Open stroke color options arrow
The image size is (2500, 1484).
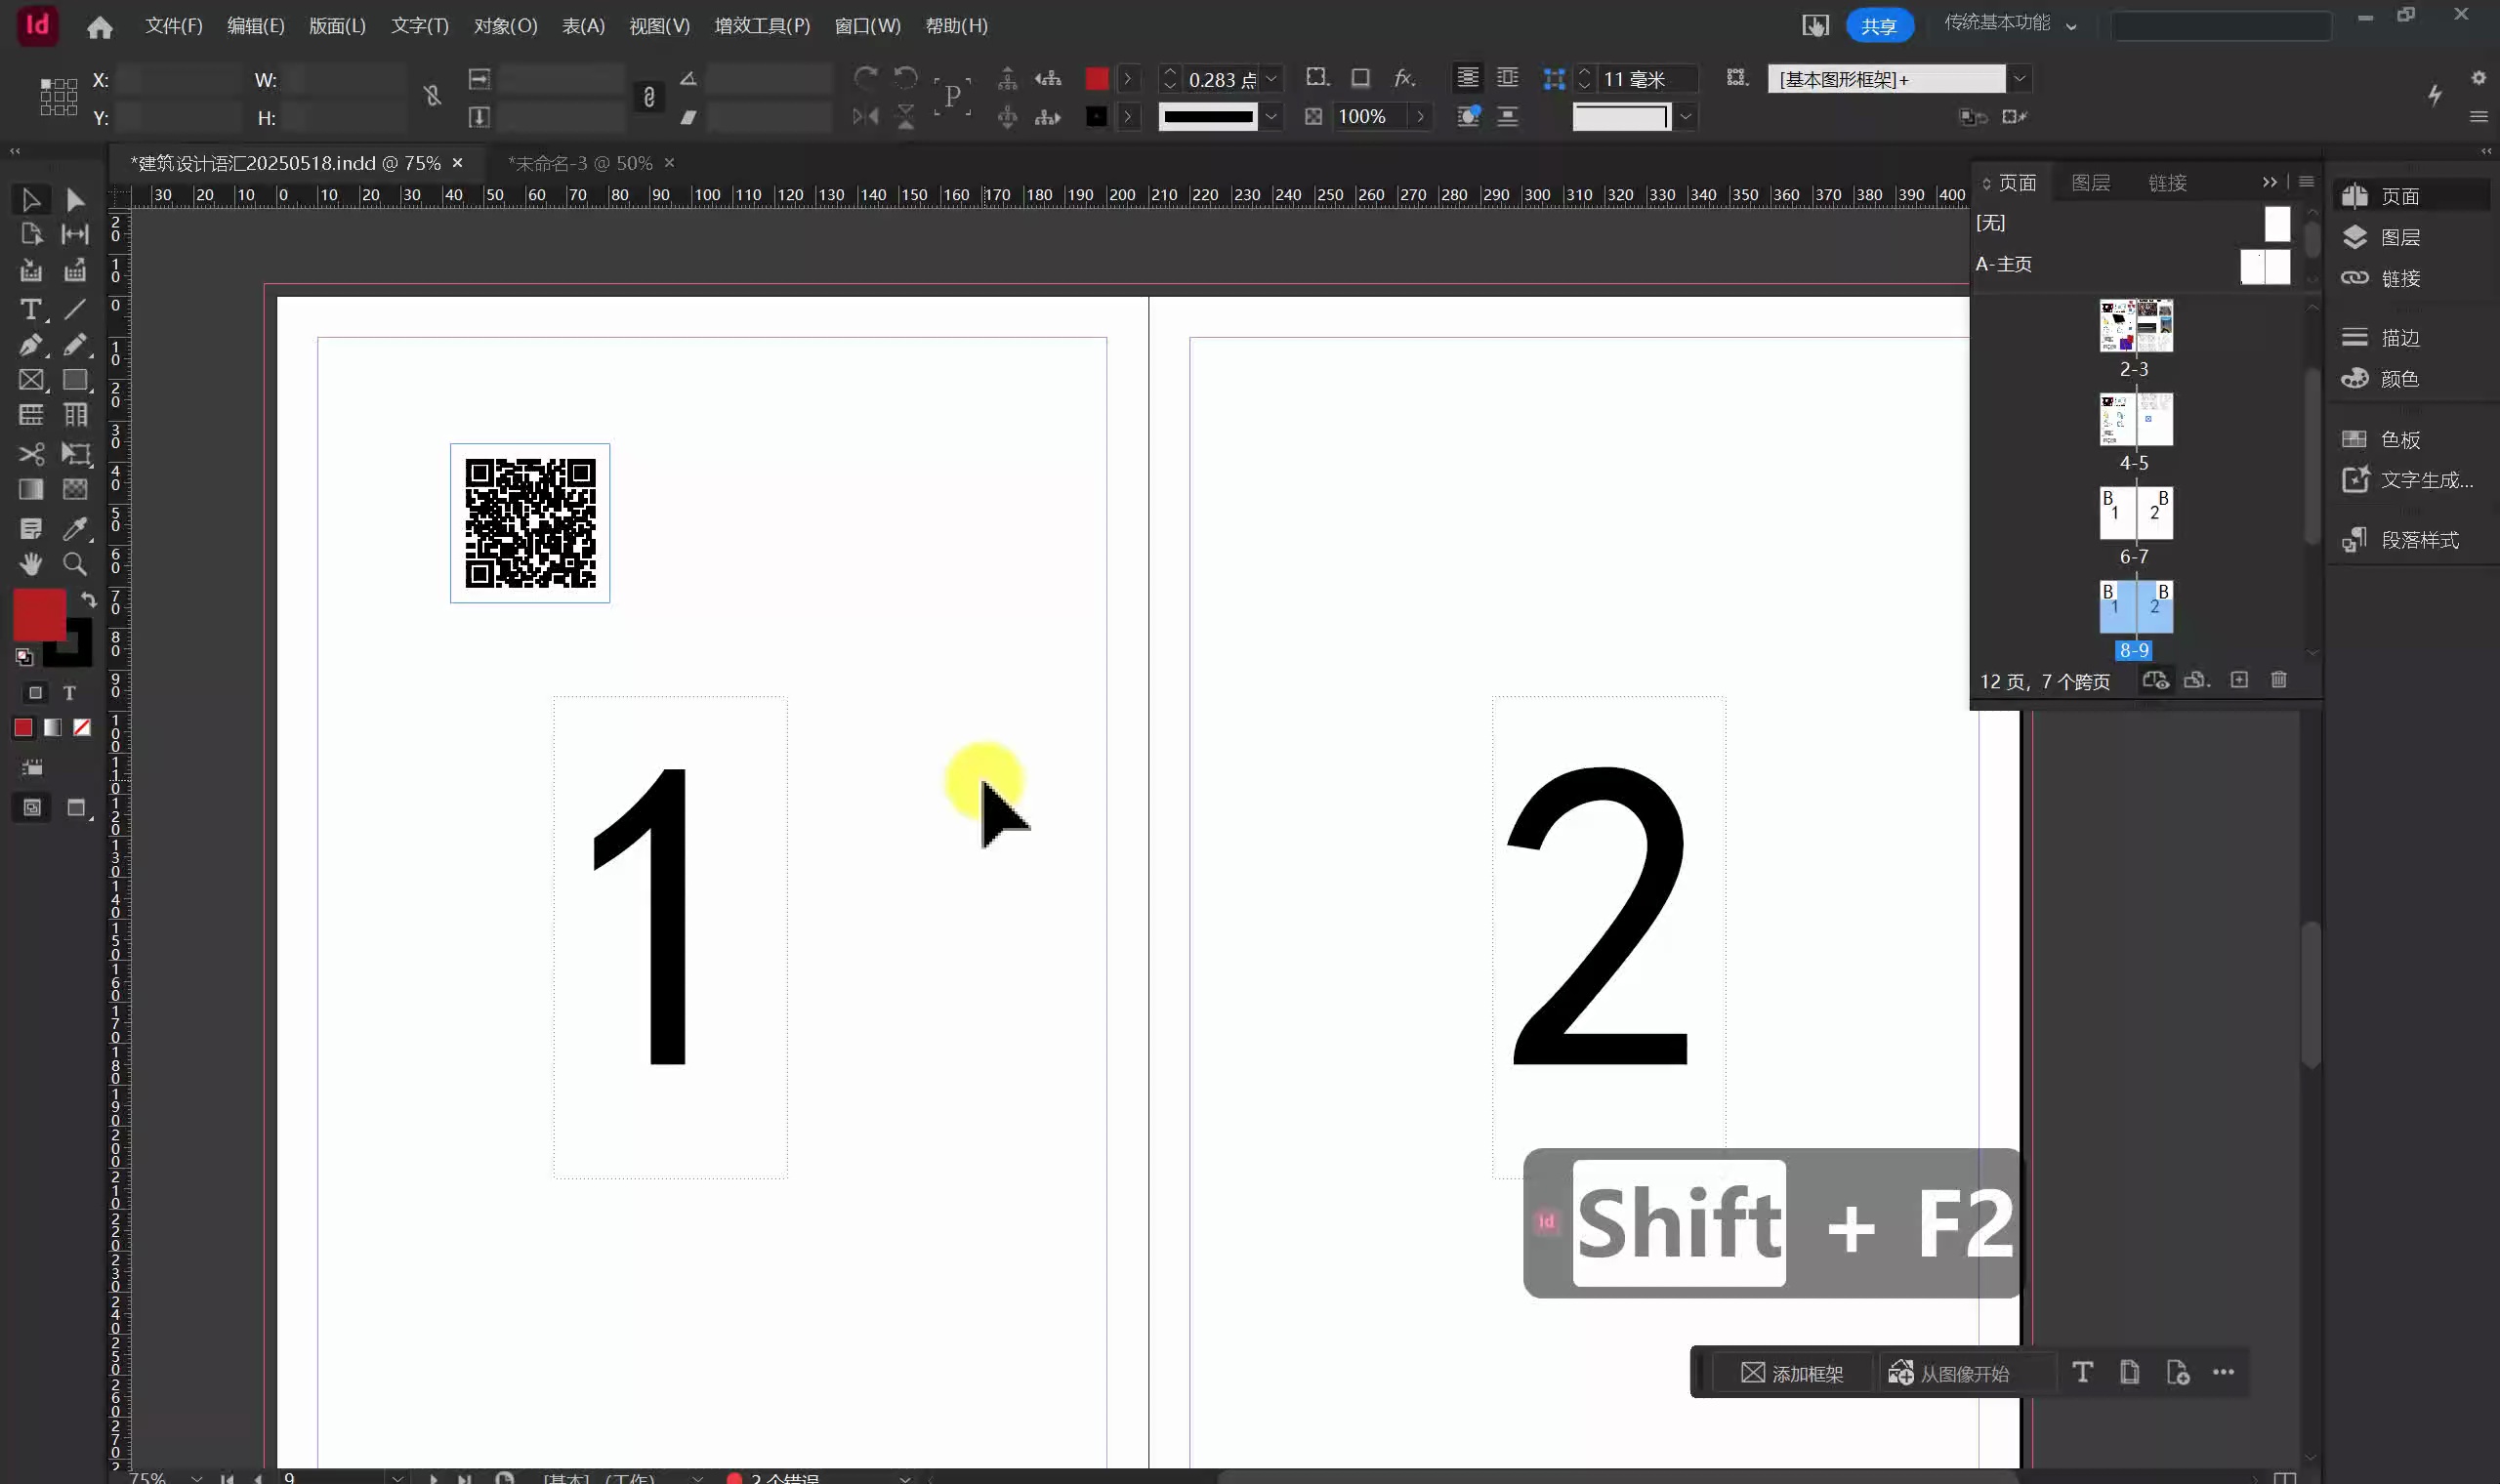[x=1128, y=117]
